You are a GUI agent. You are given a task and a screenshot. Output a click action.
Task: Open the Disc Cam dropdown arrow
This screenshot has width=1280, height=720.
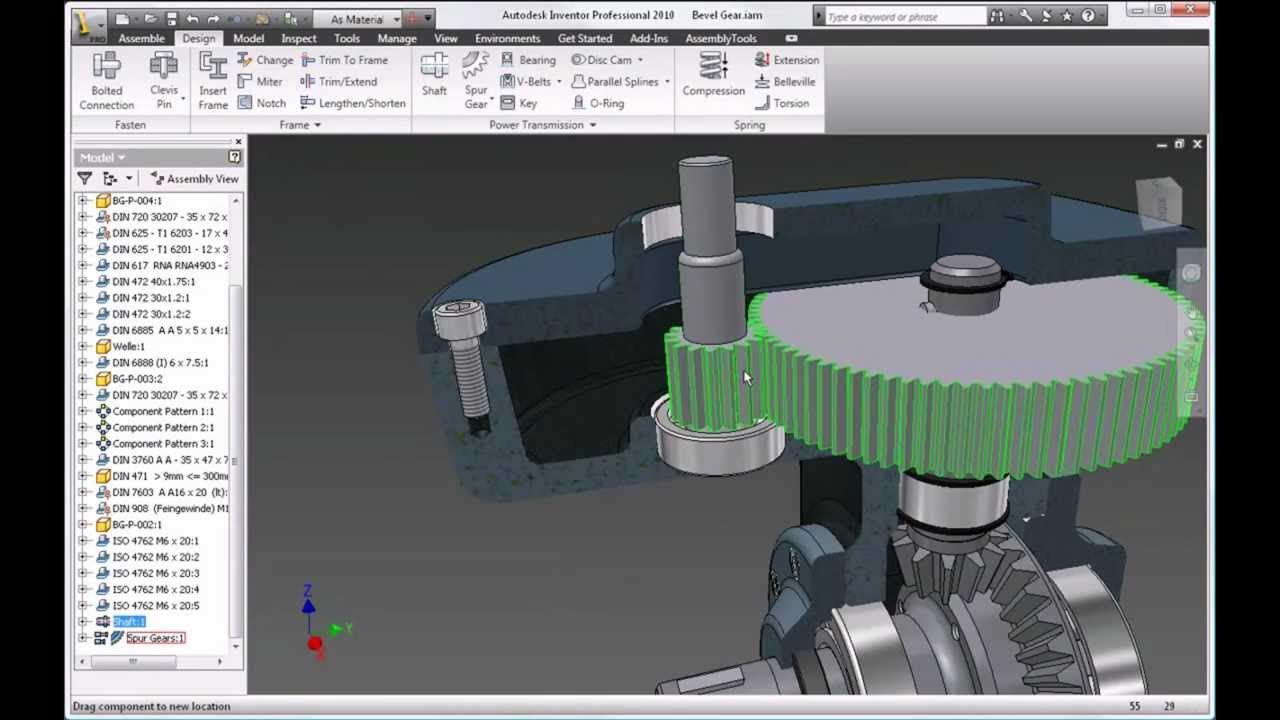[x=641, y=60]
